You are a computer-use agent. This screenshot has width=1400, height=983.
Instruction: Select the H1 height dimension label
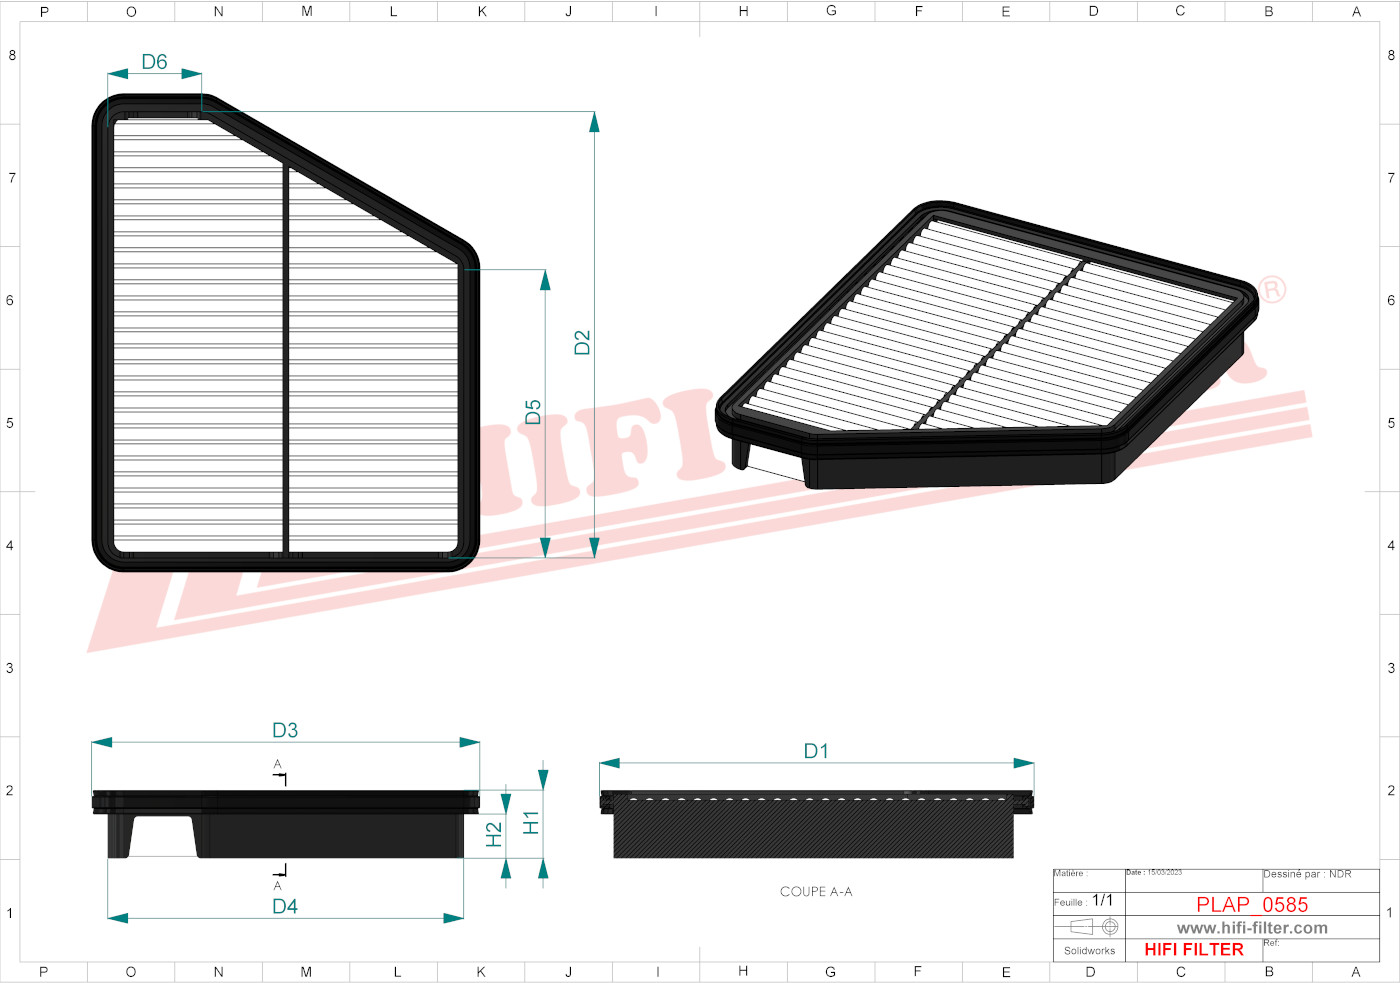pos(531,822)
